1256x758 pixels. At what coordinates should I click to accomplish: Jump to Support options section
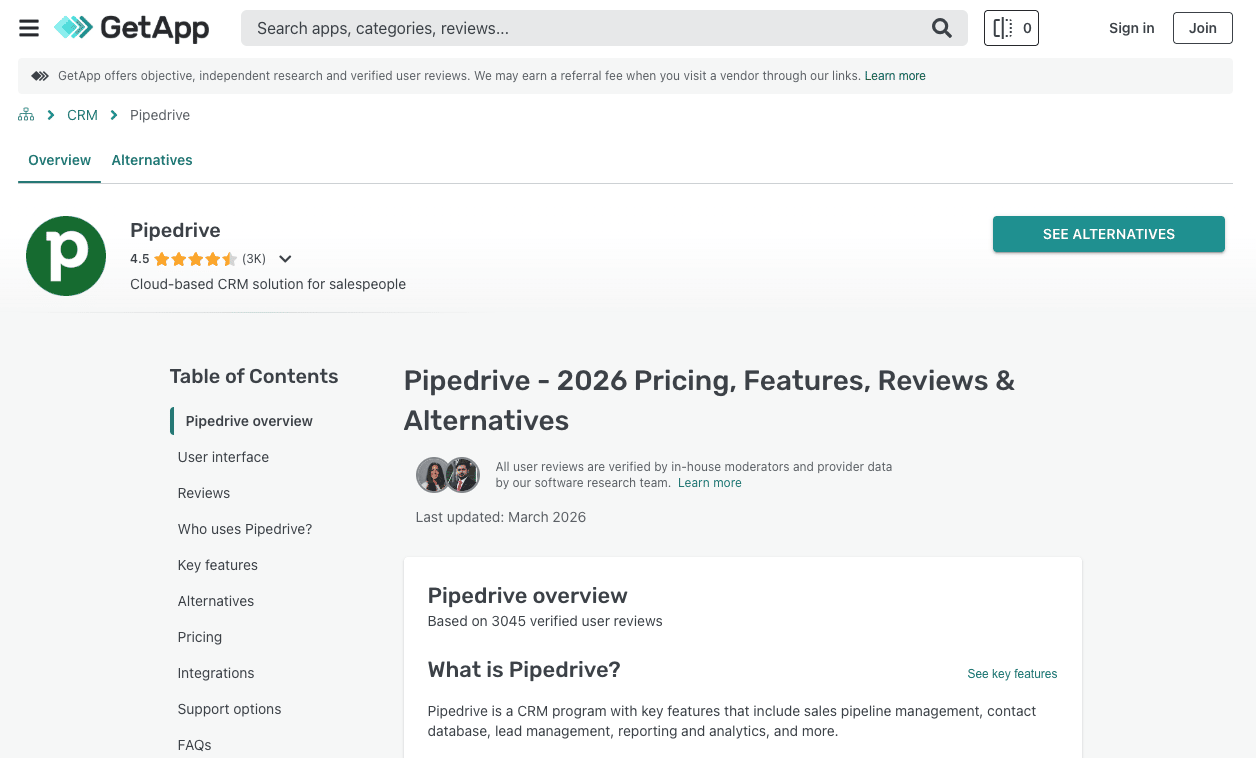229,709
